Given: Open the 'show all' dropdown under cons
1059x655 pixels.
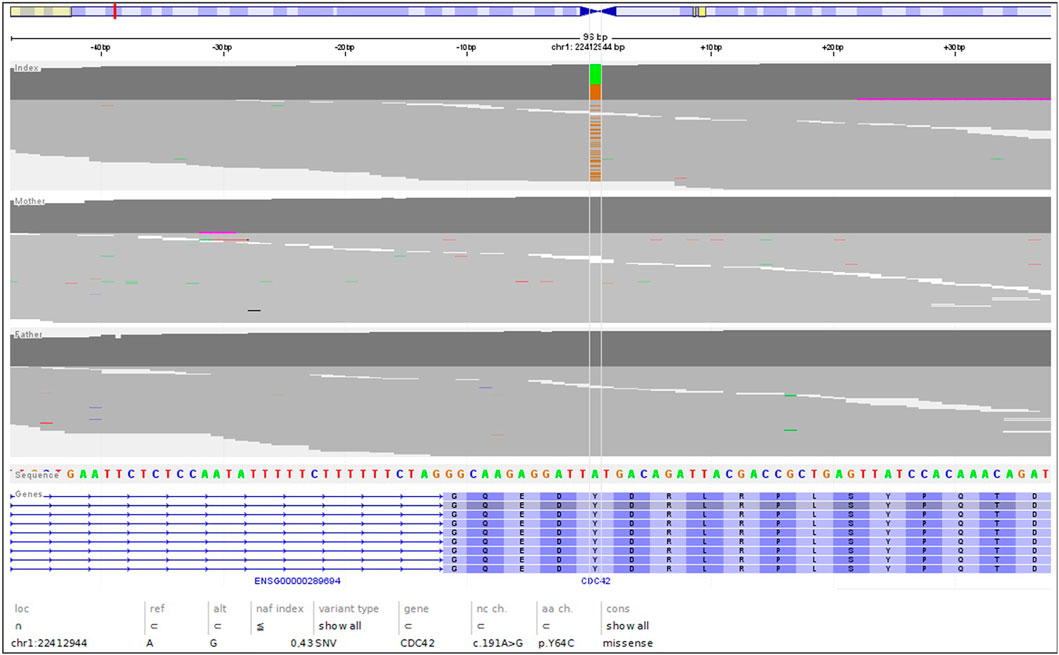Looking at the screenshot, I should [x=627, y=626].
